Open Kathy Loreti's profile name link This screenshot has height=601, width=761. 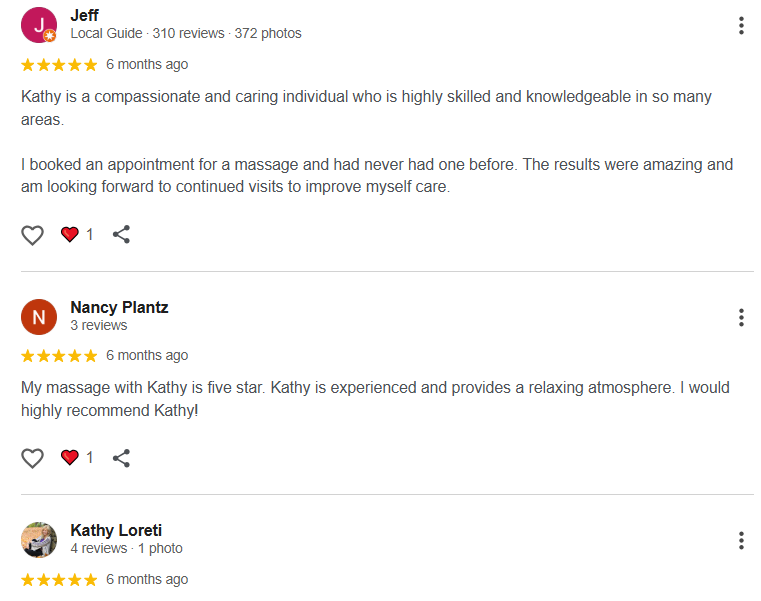click(x=116, y=530)
